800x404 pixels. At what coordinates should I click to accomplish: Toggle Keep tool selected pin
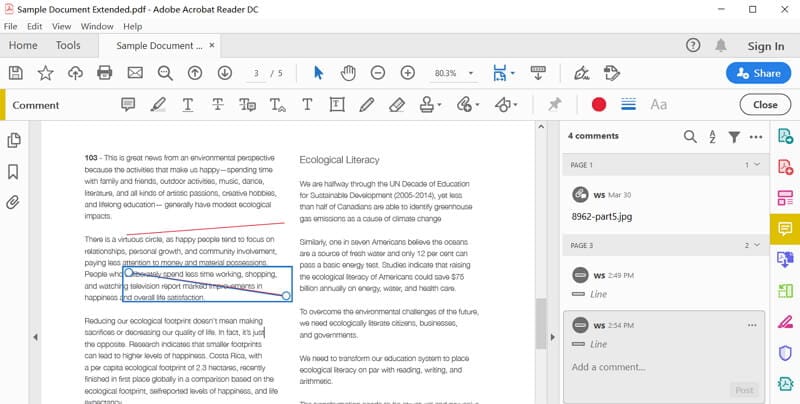(555, 105)
